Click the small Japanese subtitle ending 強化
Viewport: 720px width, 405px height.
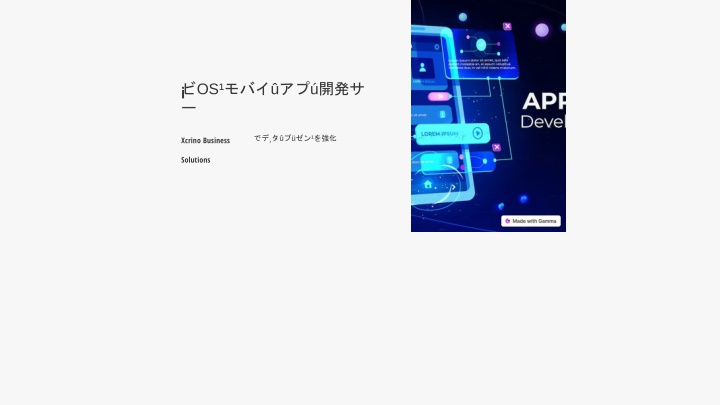pyautogui.click(x=295, y=138)
